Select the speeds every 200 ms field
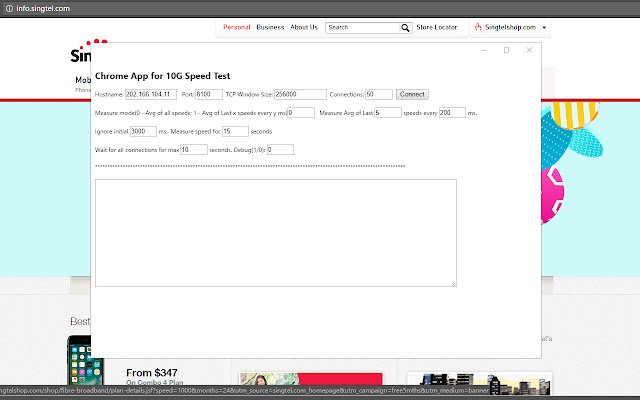640x400 pixels. click(452, 113)
